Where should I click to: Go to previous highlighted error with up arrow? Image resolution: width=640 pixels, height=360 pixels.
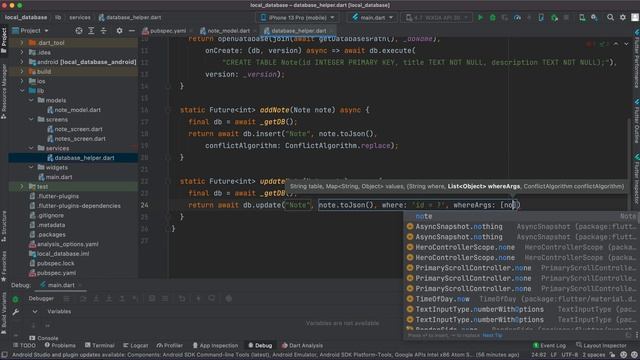click(x=616, y=44)
